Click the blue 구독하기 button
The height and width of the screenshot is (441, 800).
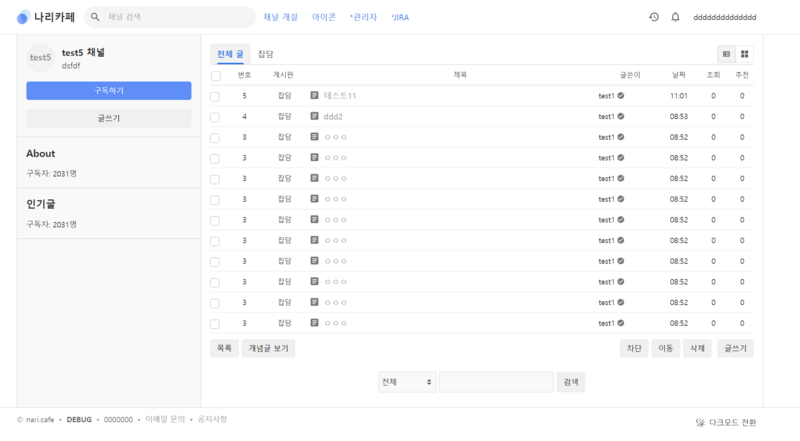coord(109,90)
